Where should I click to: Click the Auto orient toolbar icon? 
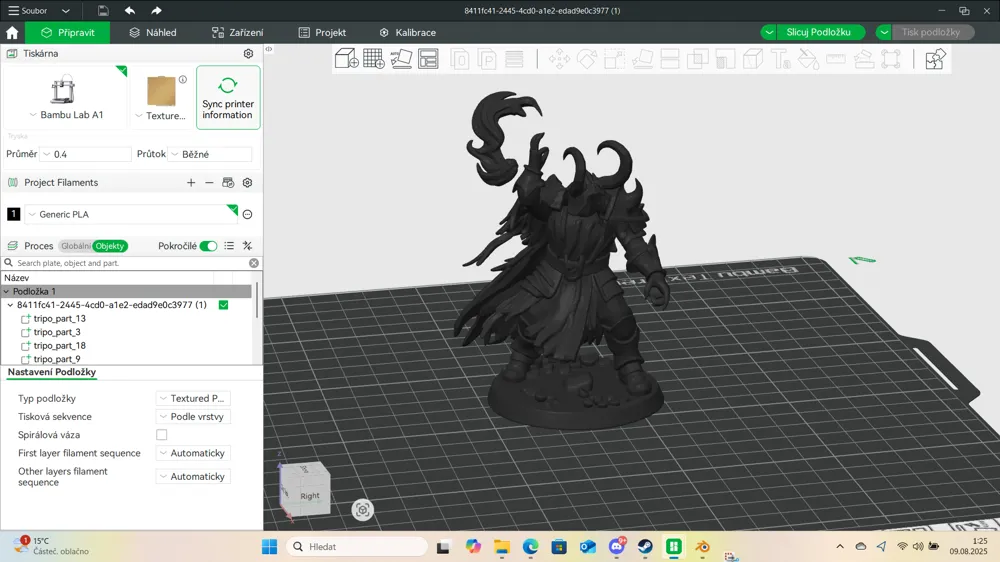pyautogui.click(x=401, y=59)
